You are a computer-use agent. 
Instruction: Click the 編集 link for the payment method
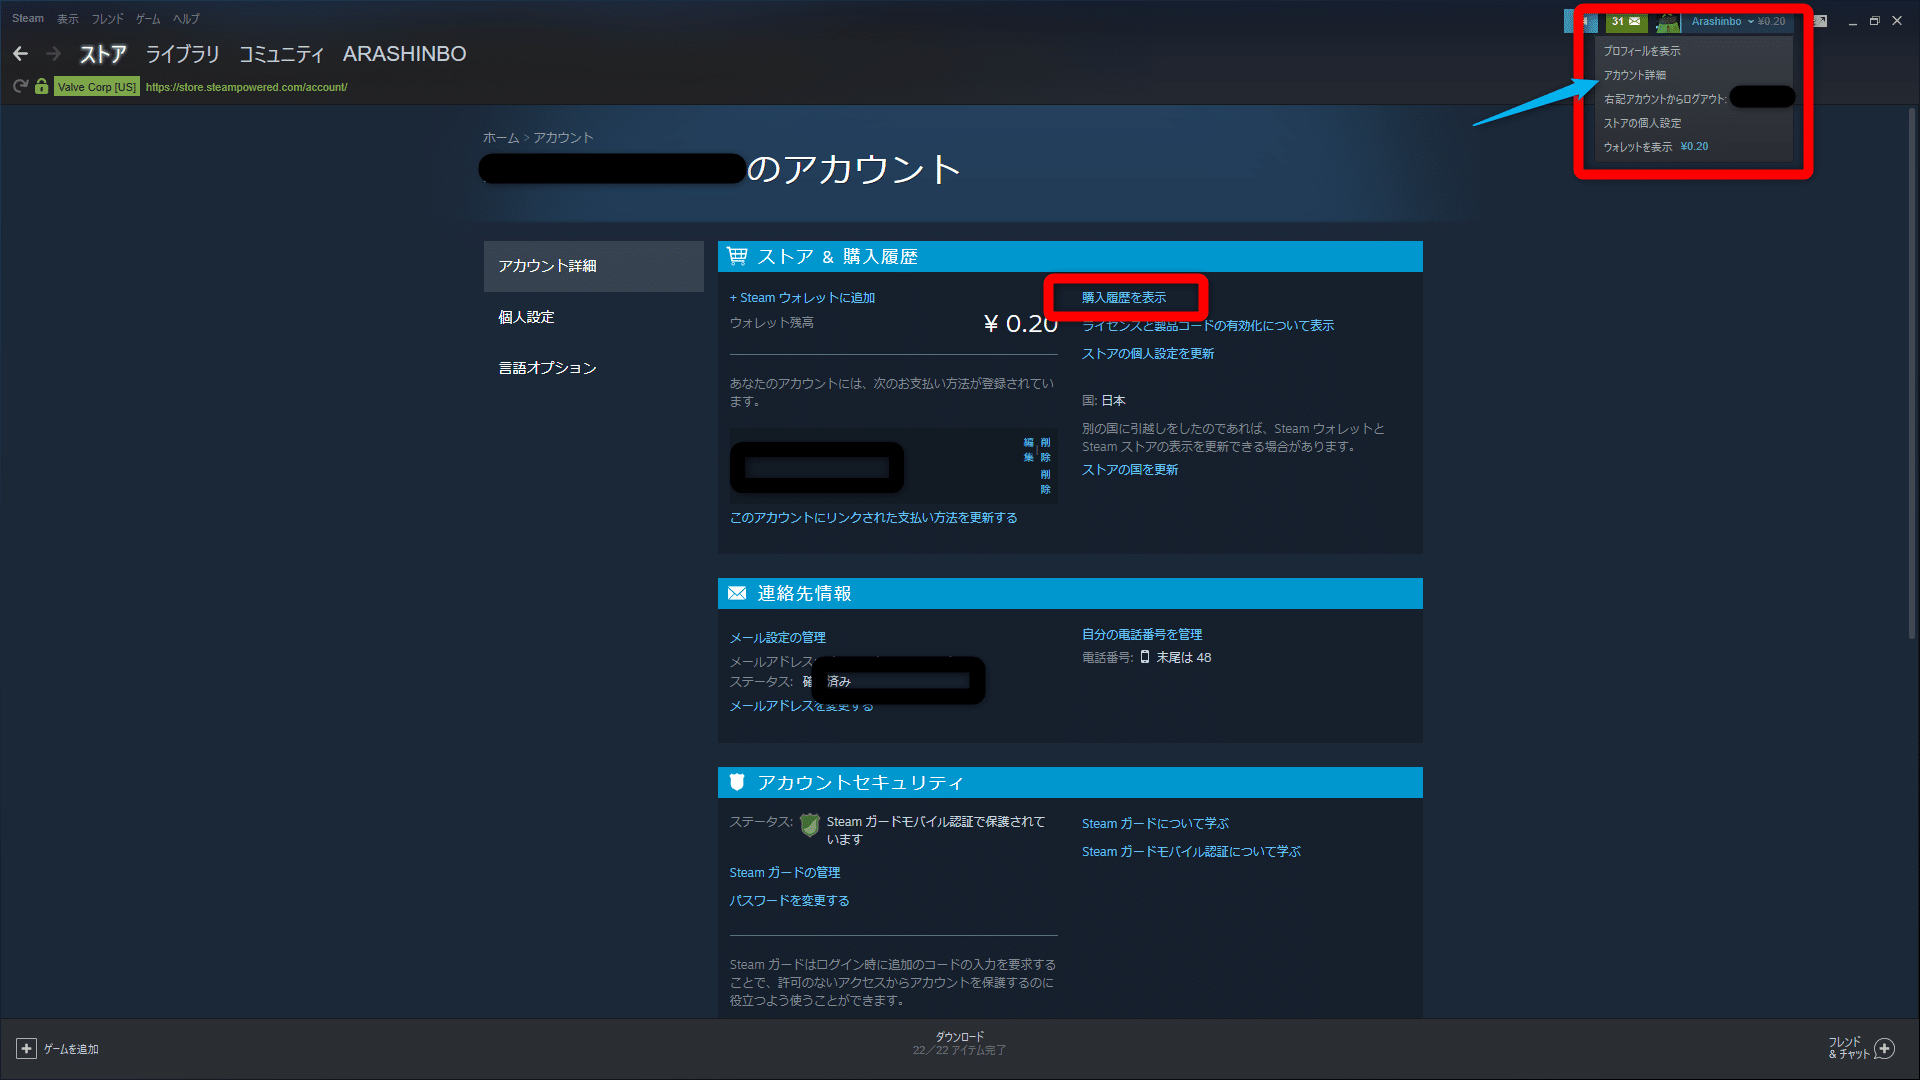pos(1028,450)
